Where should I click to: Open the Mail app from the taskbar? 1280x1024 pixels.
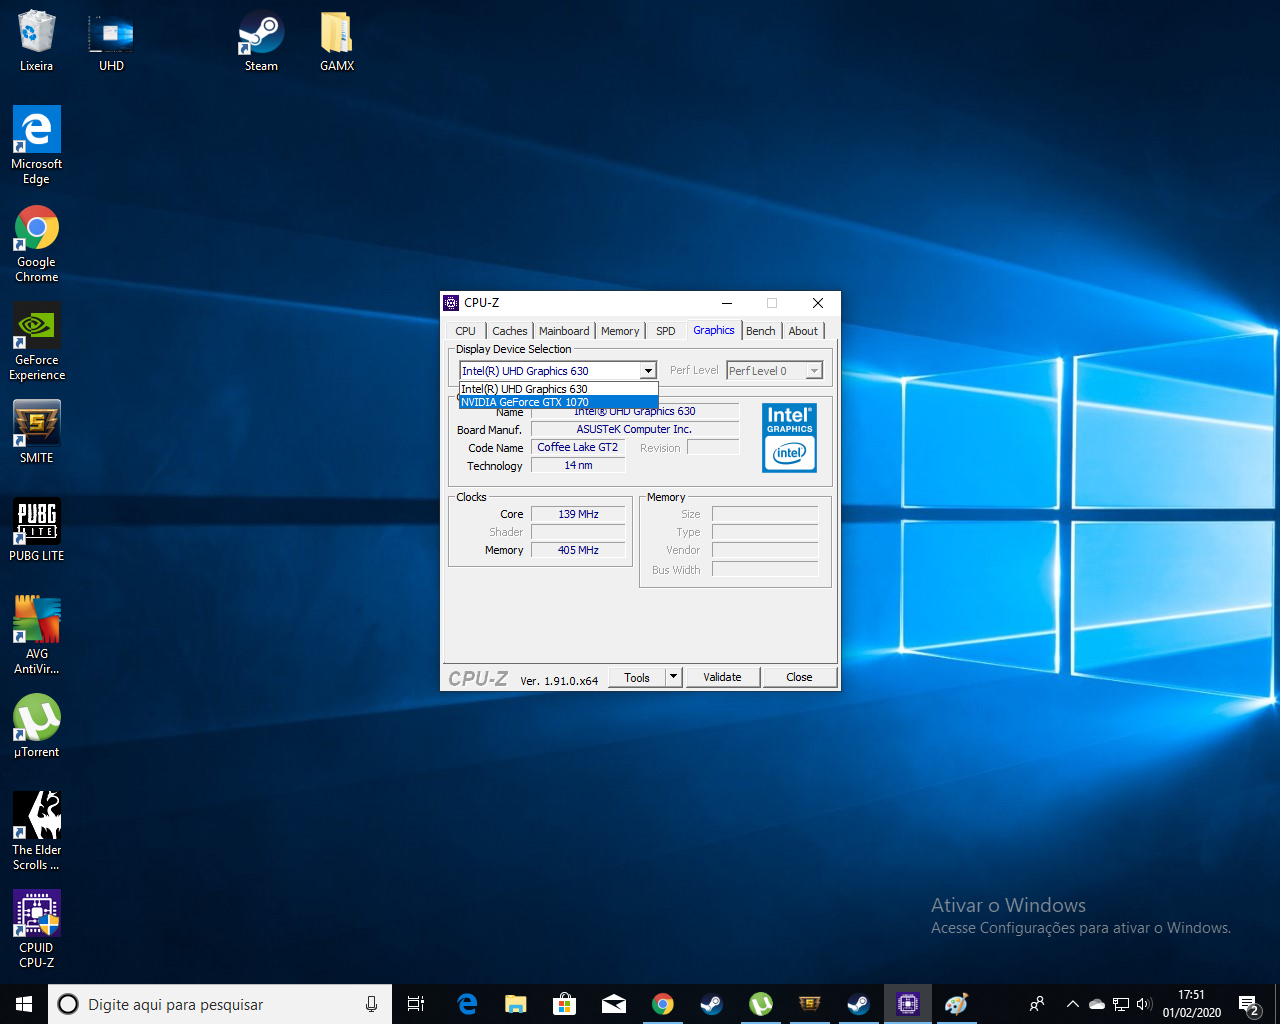(613, 1004)
